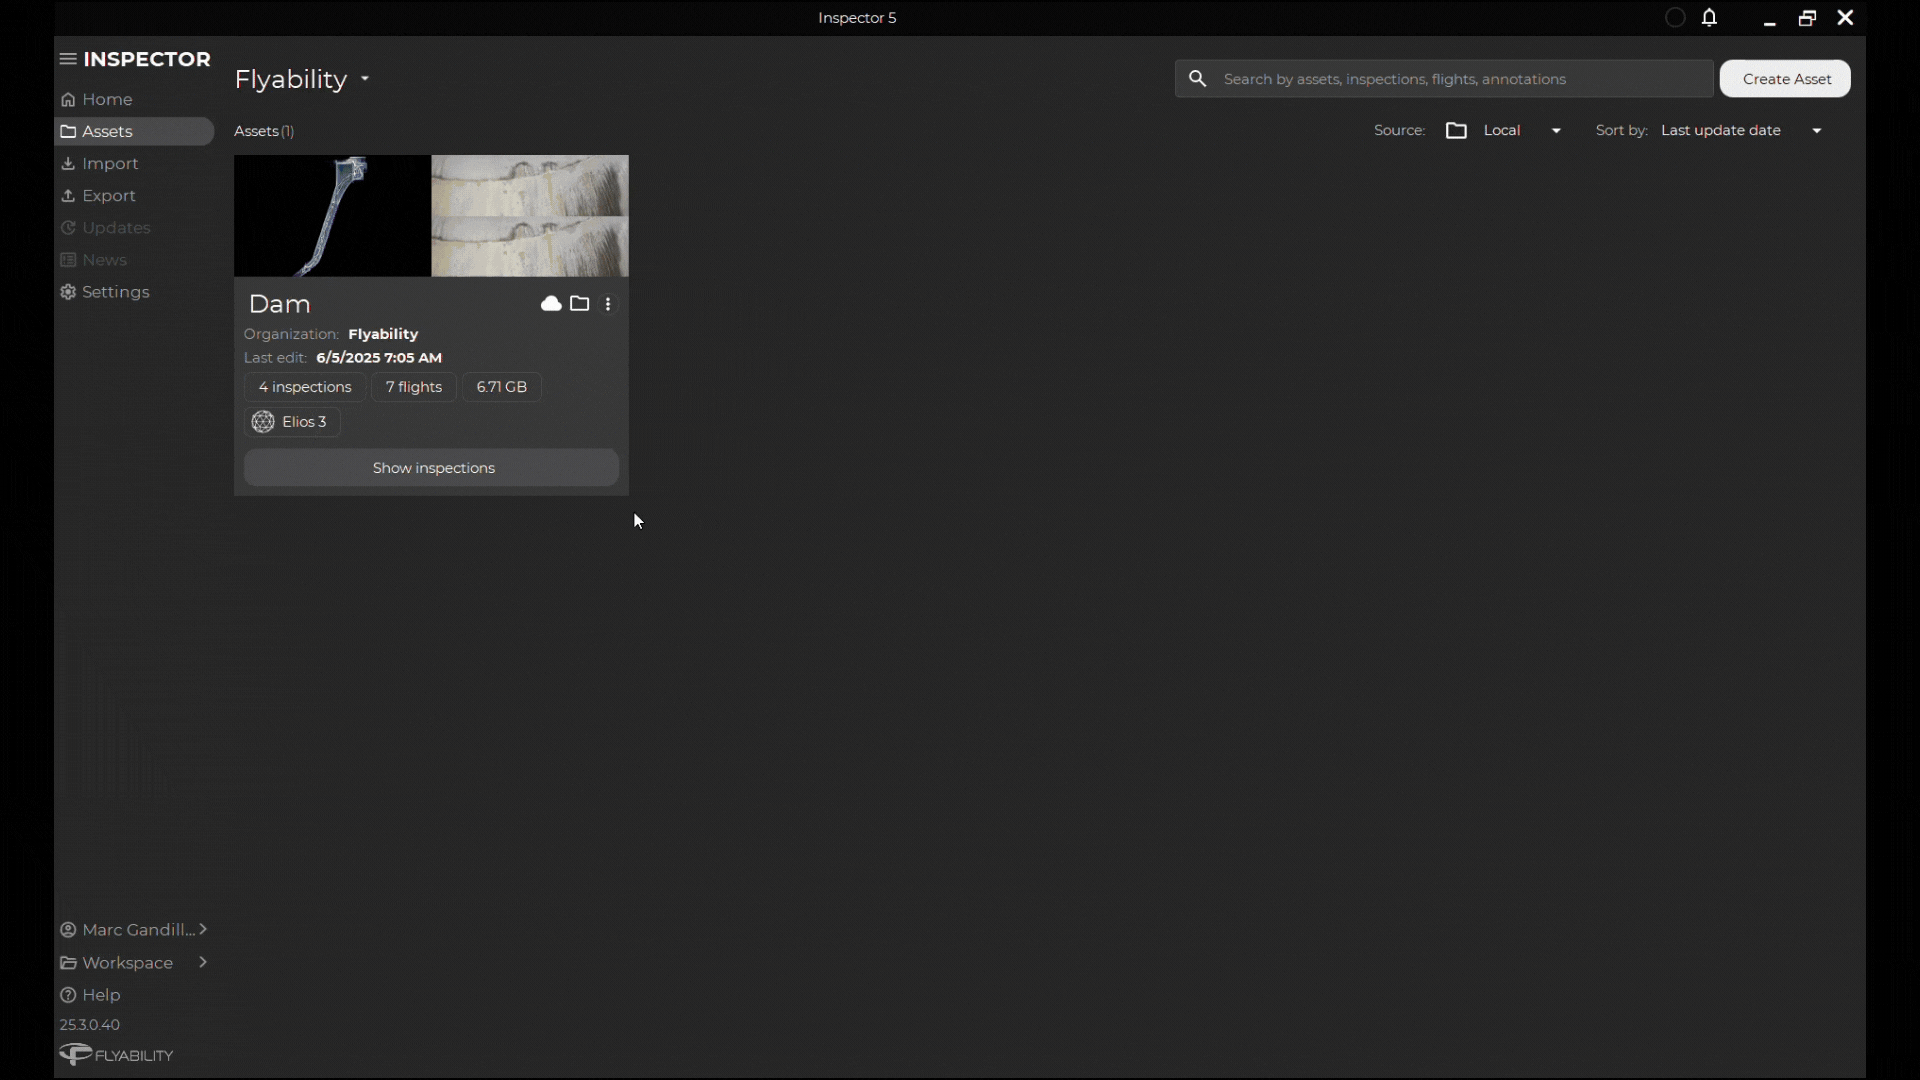Click the Flyability logo at bottom left
The height and width of the screenshot is (1080, 1920).
pyautogui.click(x=116, y=1055)
